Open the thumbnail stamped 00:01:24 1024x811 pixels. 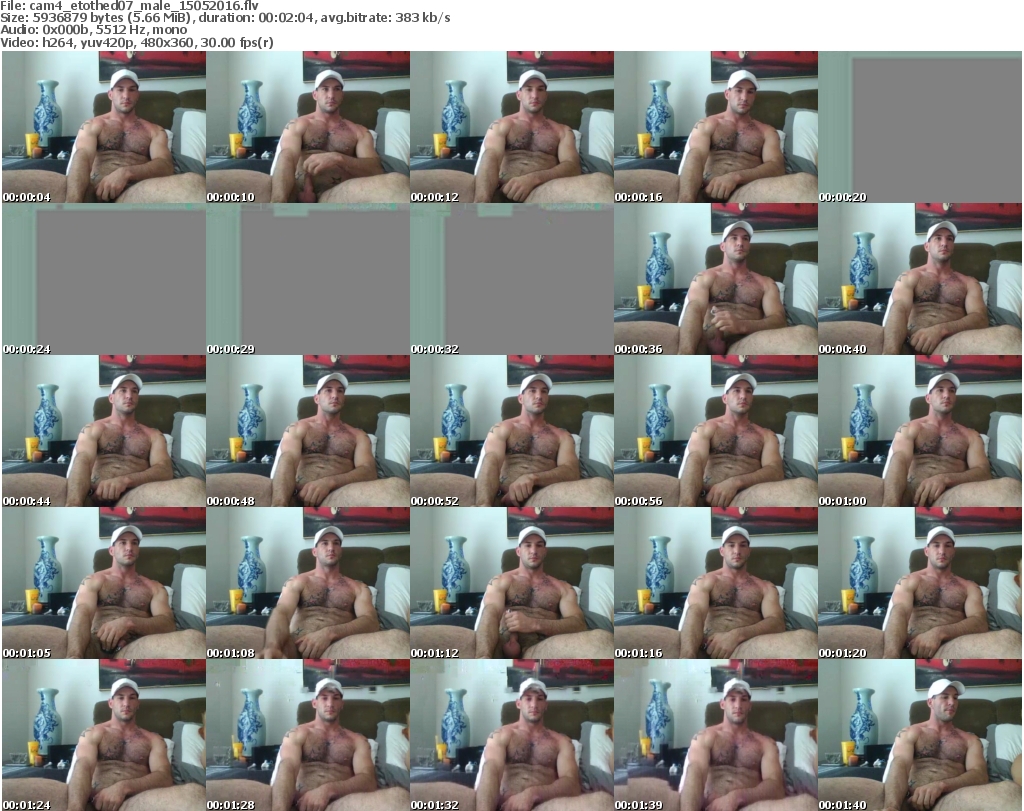[x=104, y=735]
